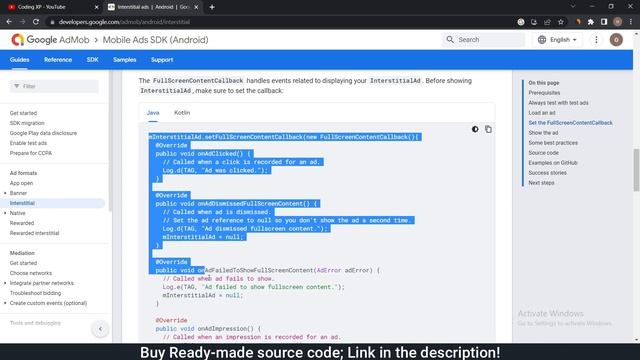This screenshot has width=640, height=360.
Task: Open Mobile Ads SDK (Android) breadcrumb link
Action: pos(156,40)
